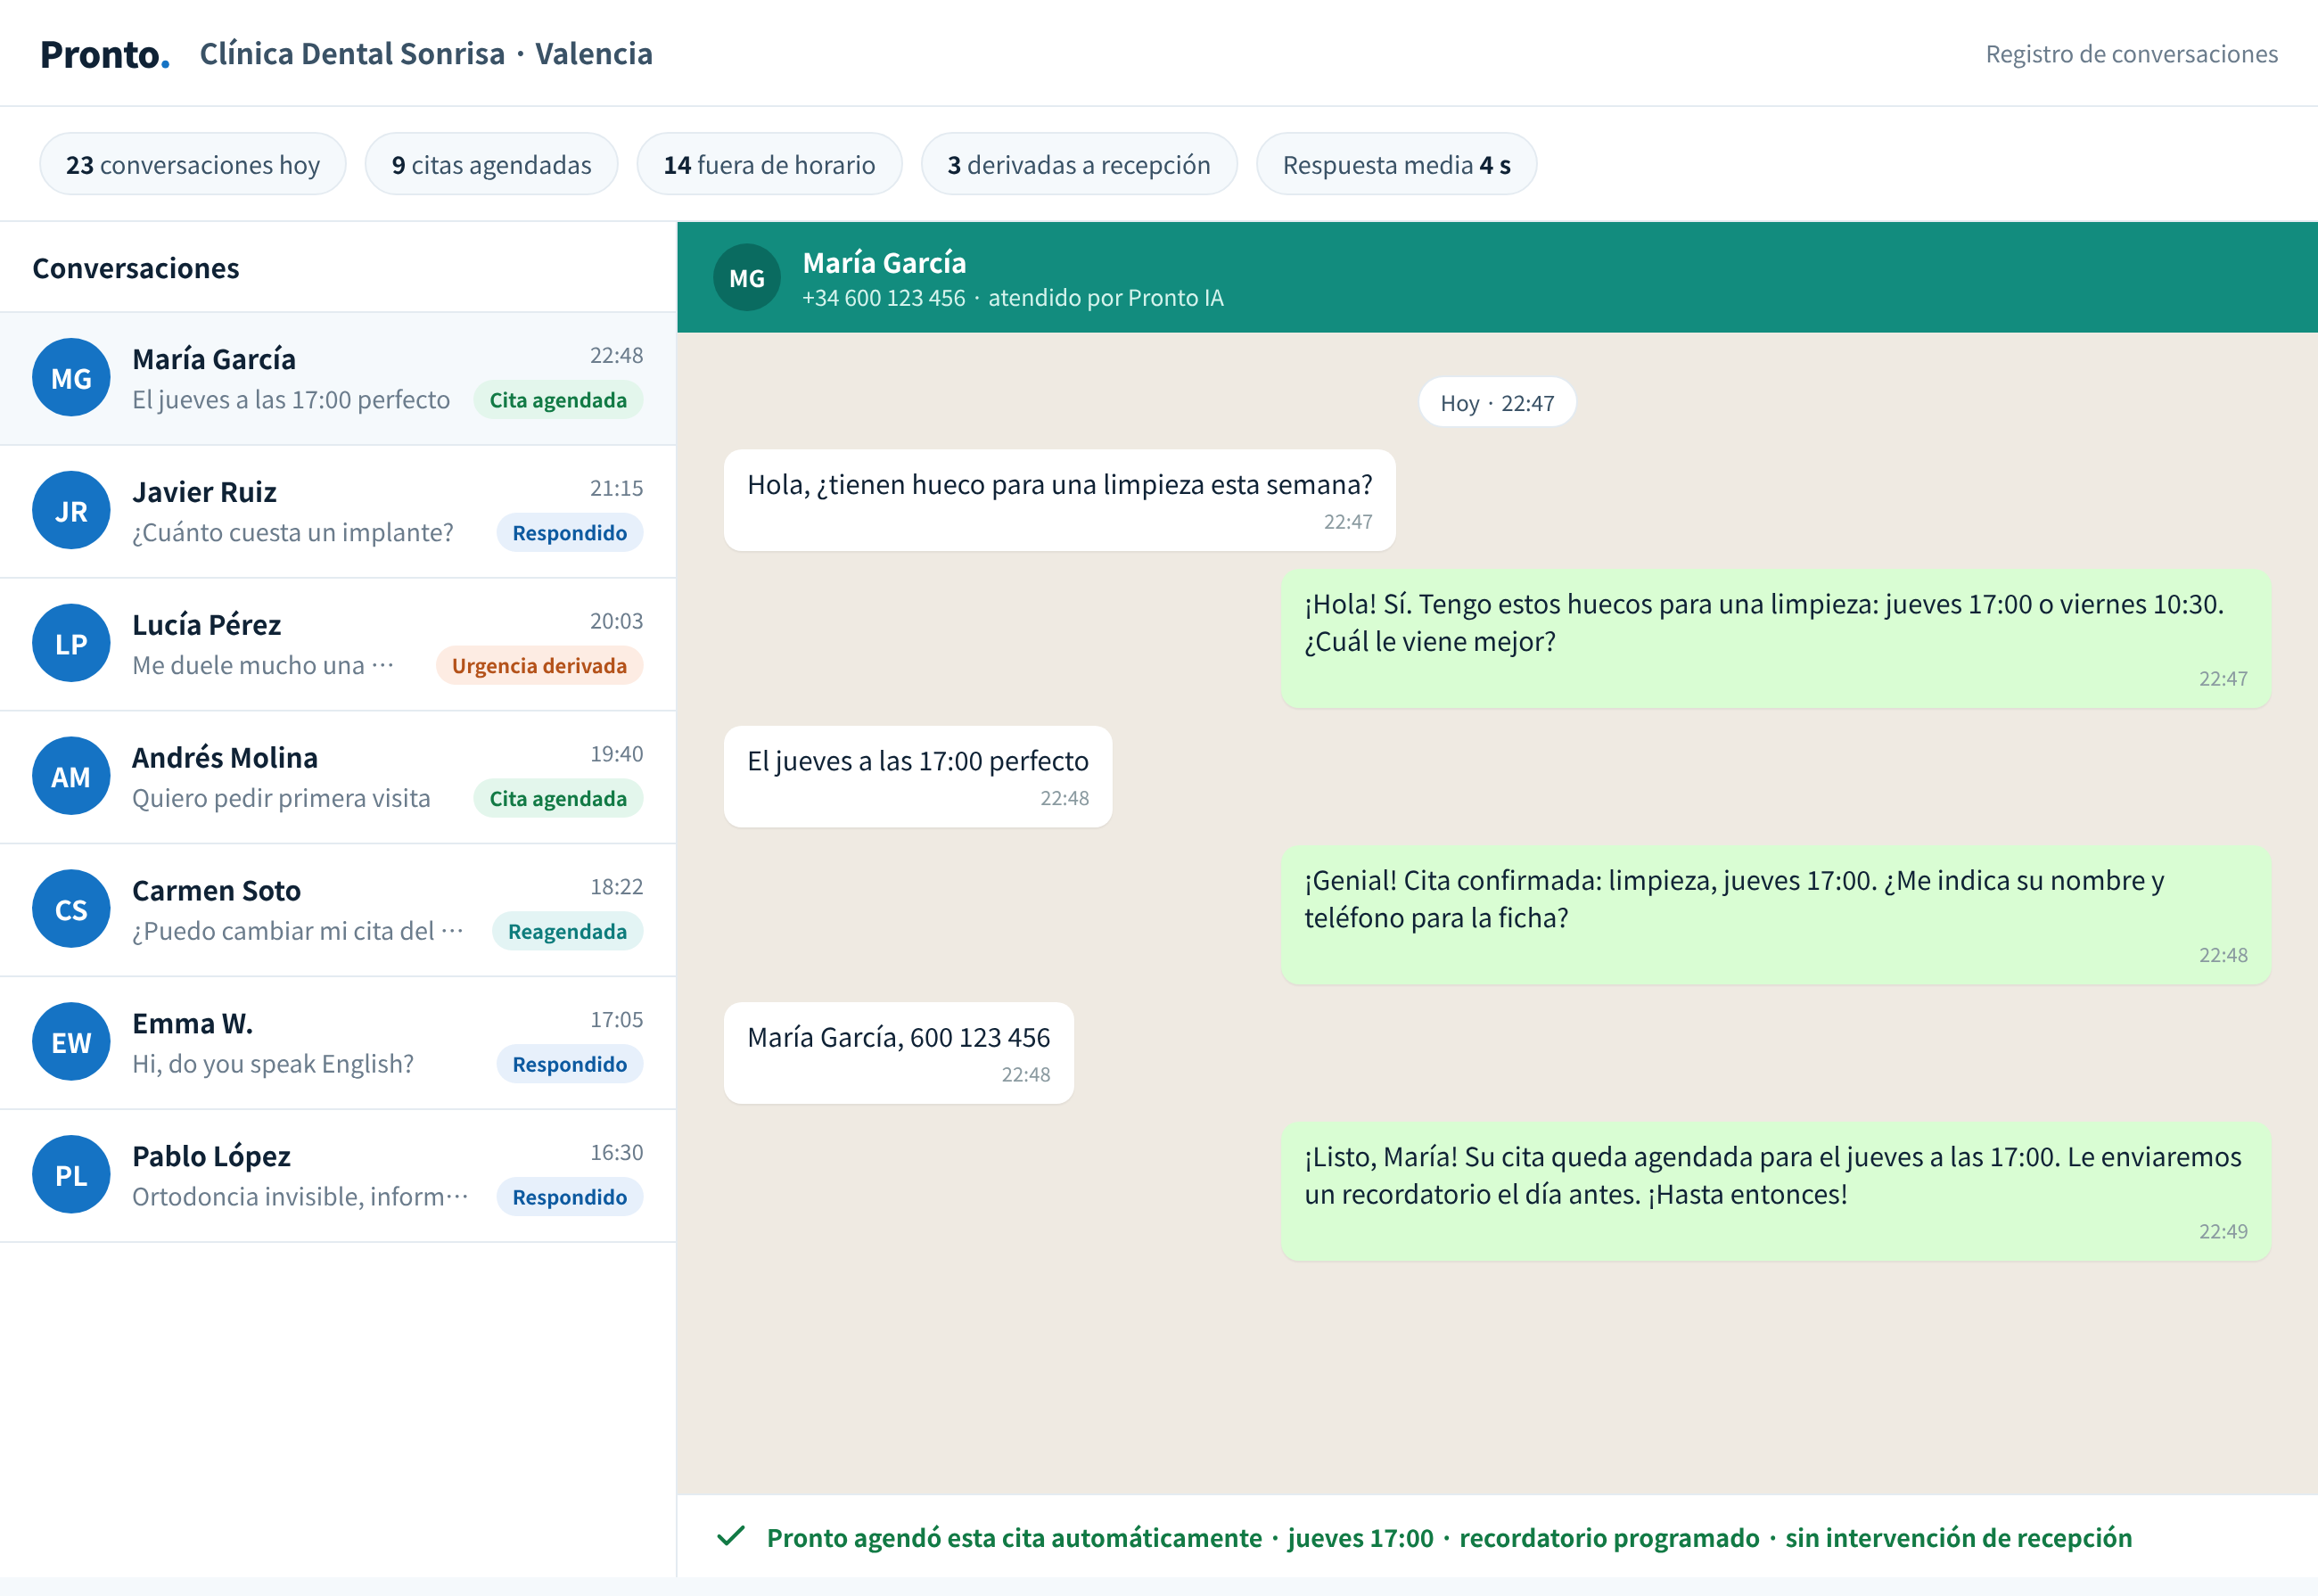Screen dimensions: 2318x1596
Task: Open Registro de conversaciones link
Action: 2131,54
